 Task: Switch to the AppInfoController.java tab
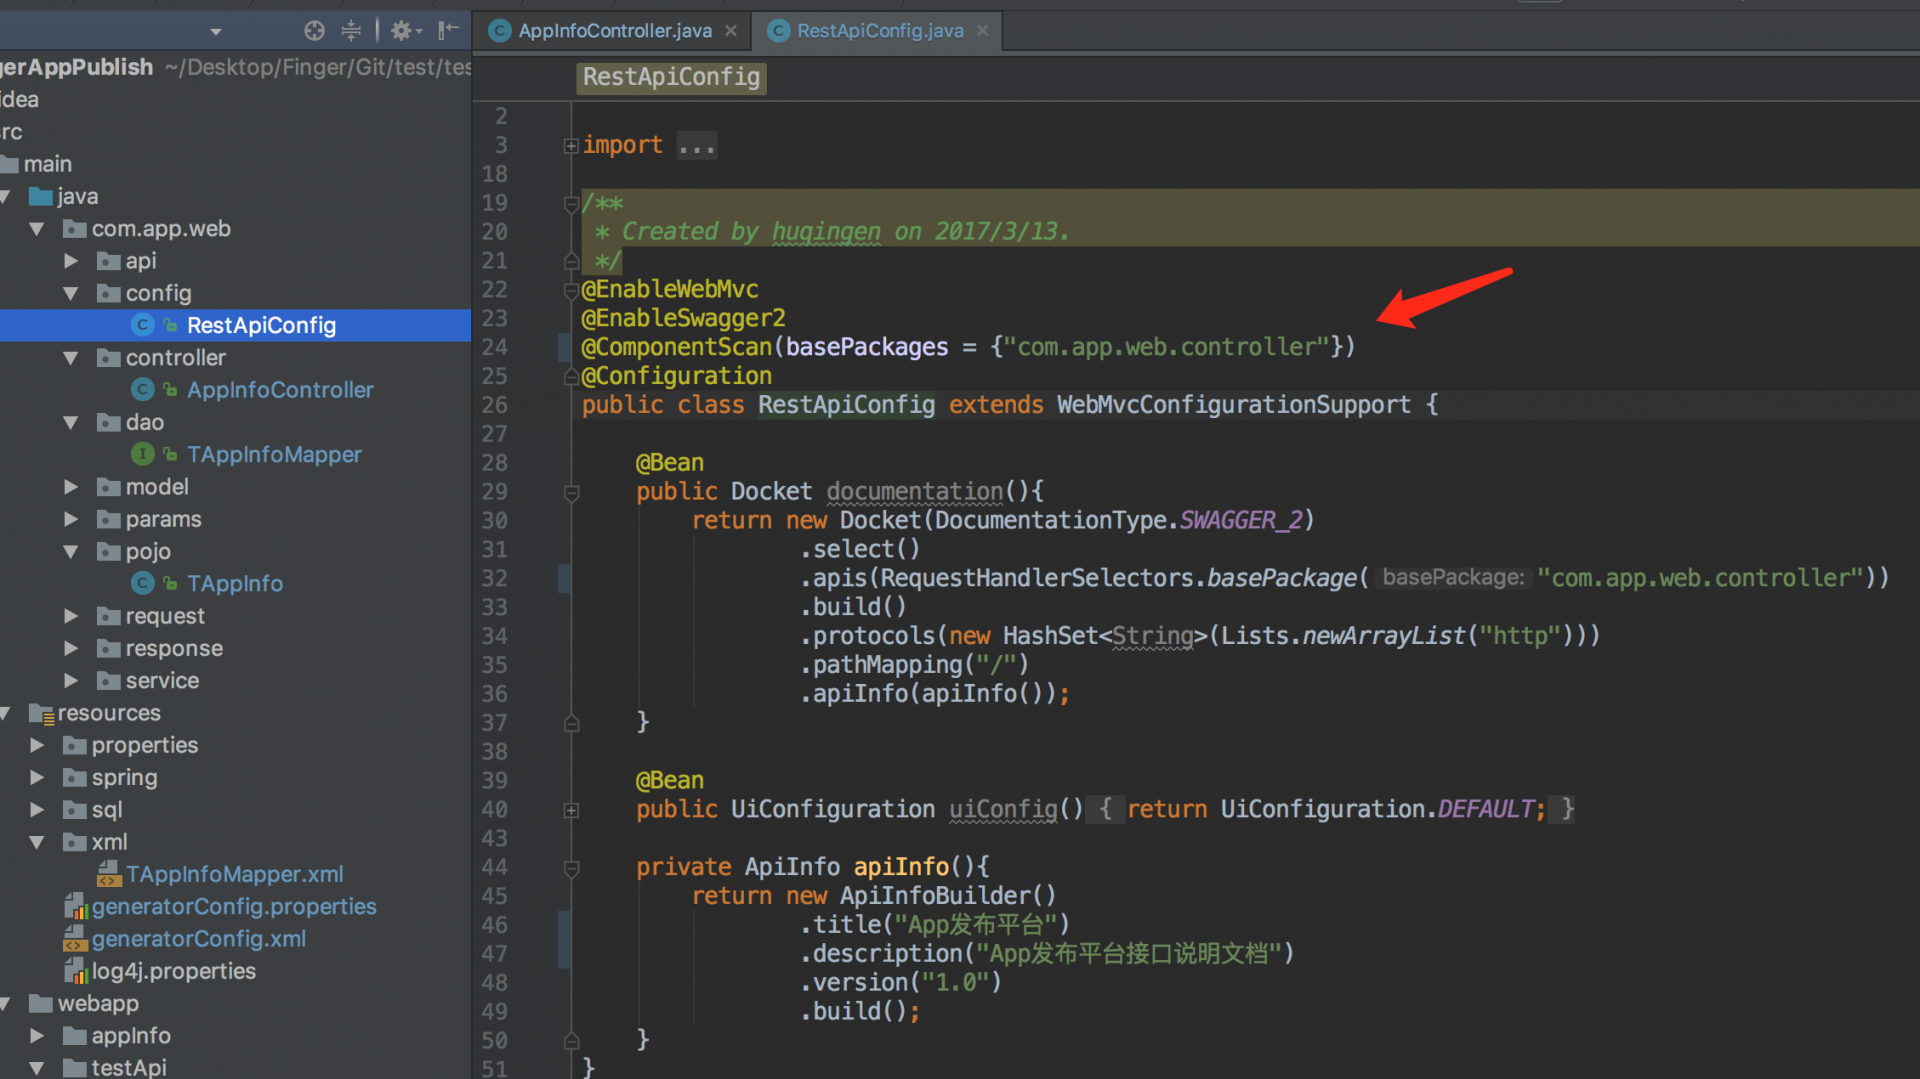tap(614, 31)
